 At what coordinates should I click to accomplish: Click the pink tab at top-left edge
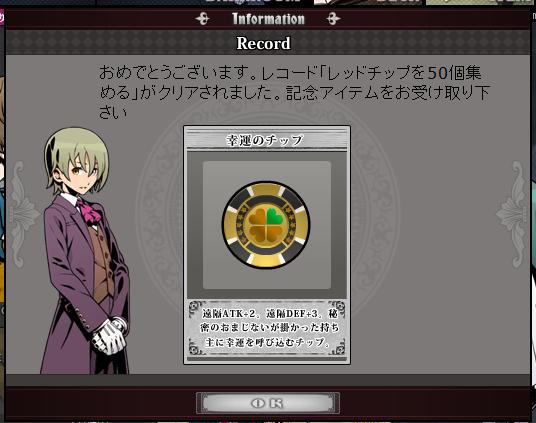2,17
